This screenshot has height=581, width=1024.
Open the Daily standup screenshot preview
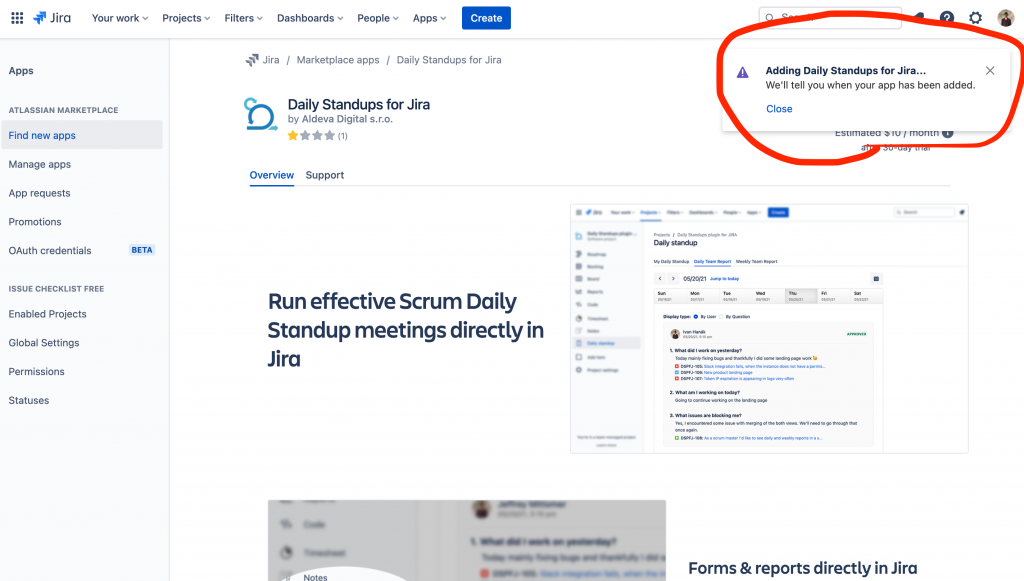769,328
